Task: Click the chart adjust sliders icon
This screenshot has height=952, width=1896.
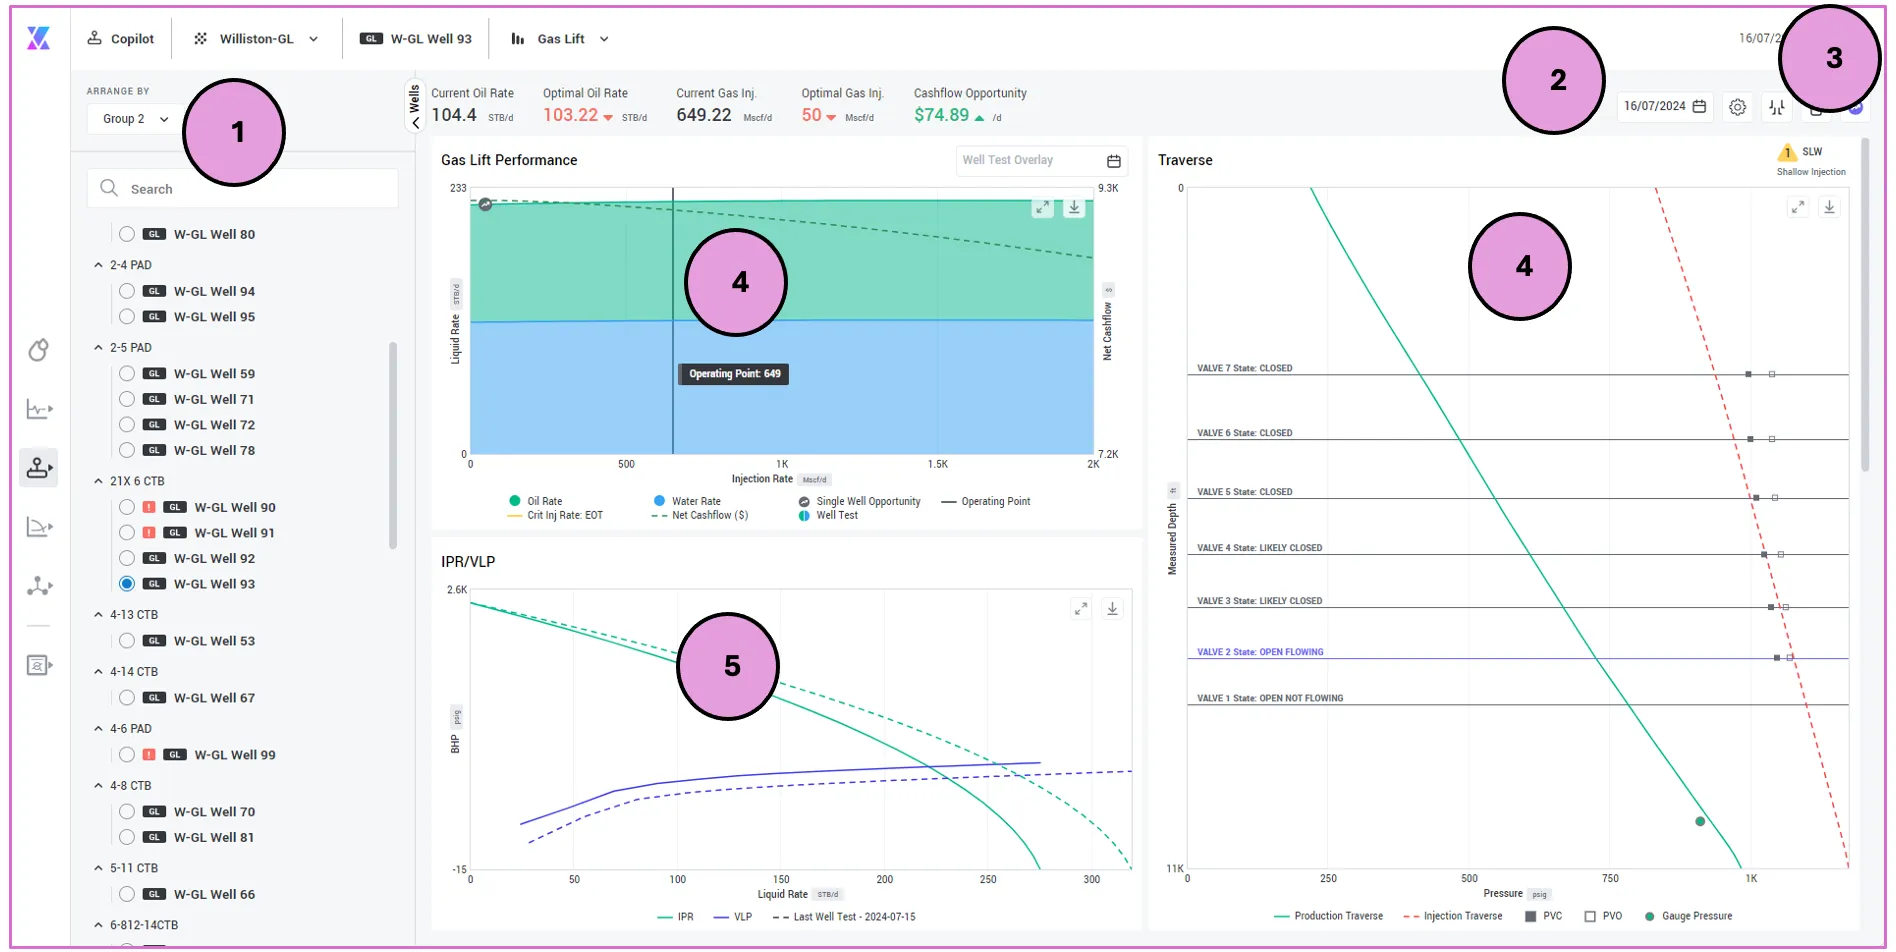Action: 1777,107
